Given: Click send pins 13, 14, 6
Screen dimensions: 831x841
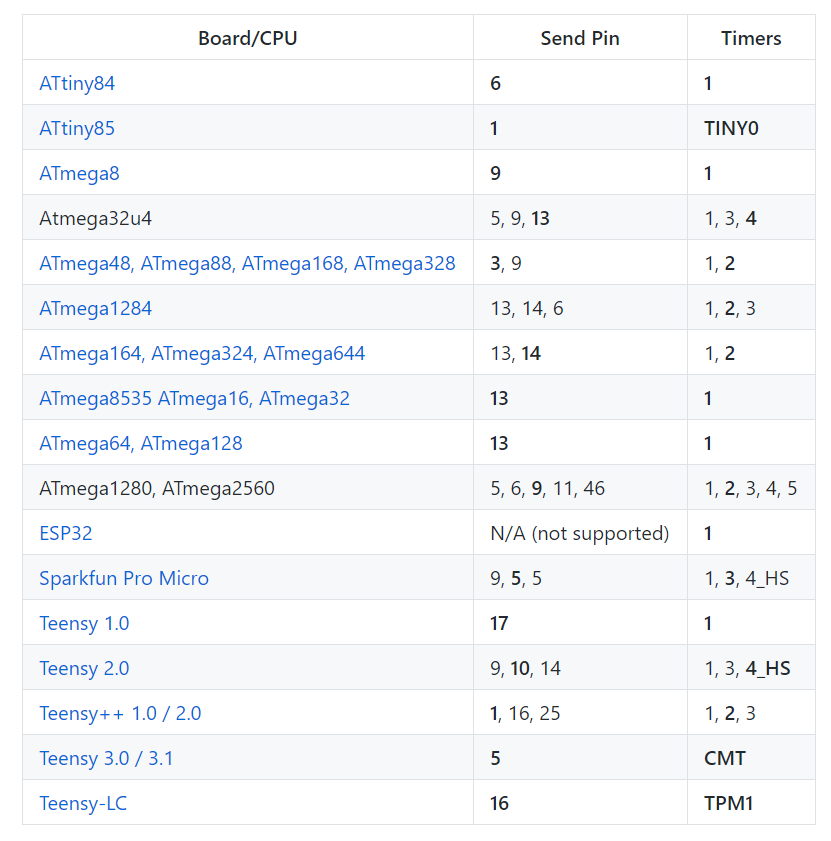Looking at the screenshot, I should click(x=527, y=309).
